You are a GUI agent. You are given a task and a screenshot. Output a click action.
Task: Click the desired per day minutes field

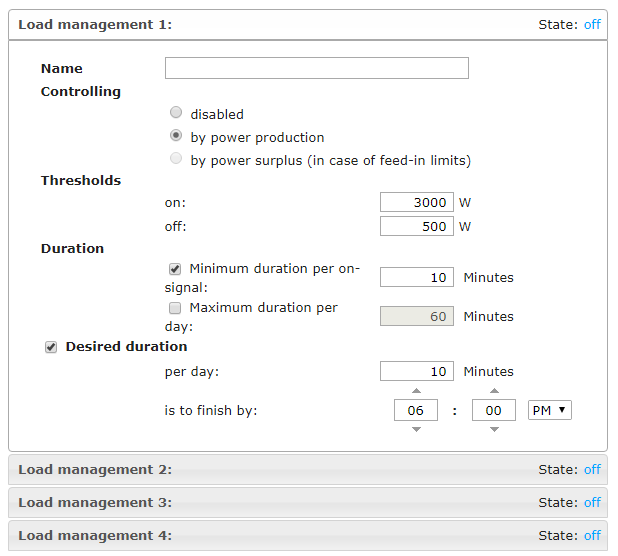pyautogui.click(x=417, y=371)
